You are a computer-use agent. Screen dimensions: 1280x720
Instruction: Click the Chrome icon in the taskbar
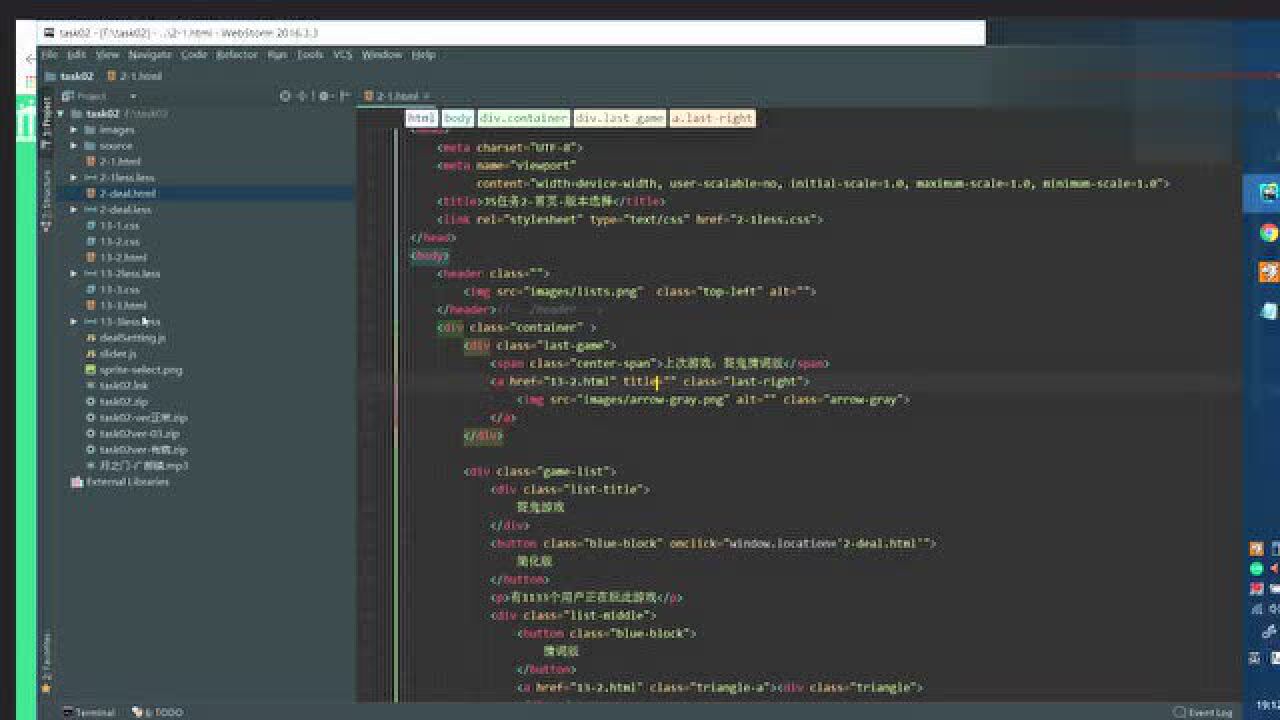point(1268,232)
